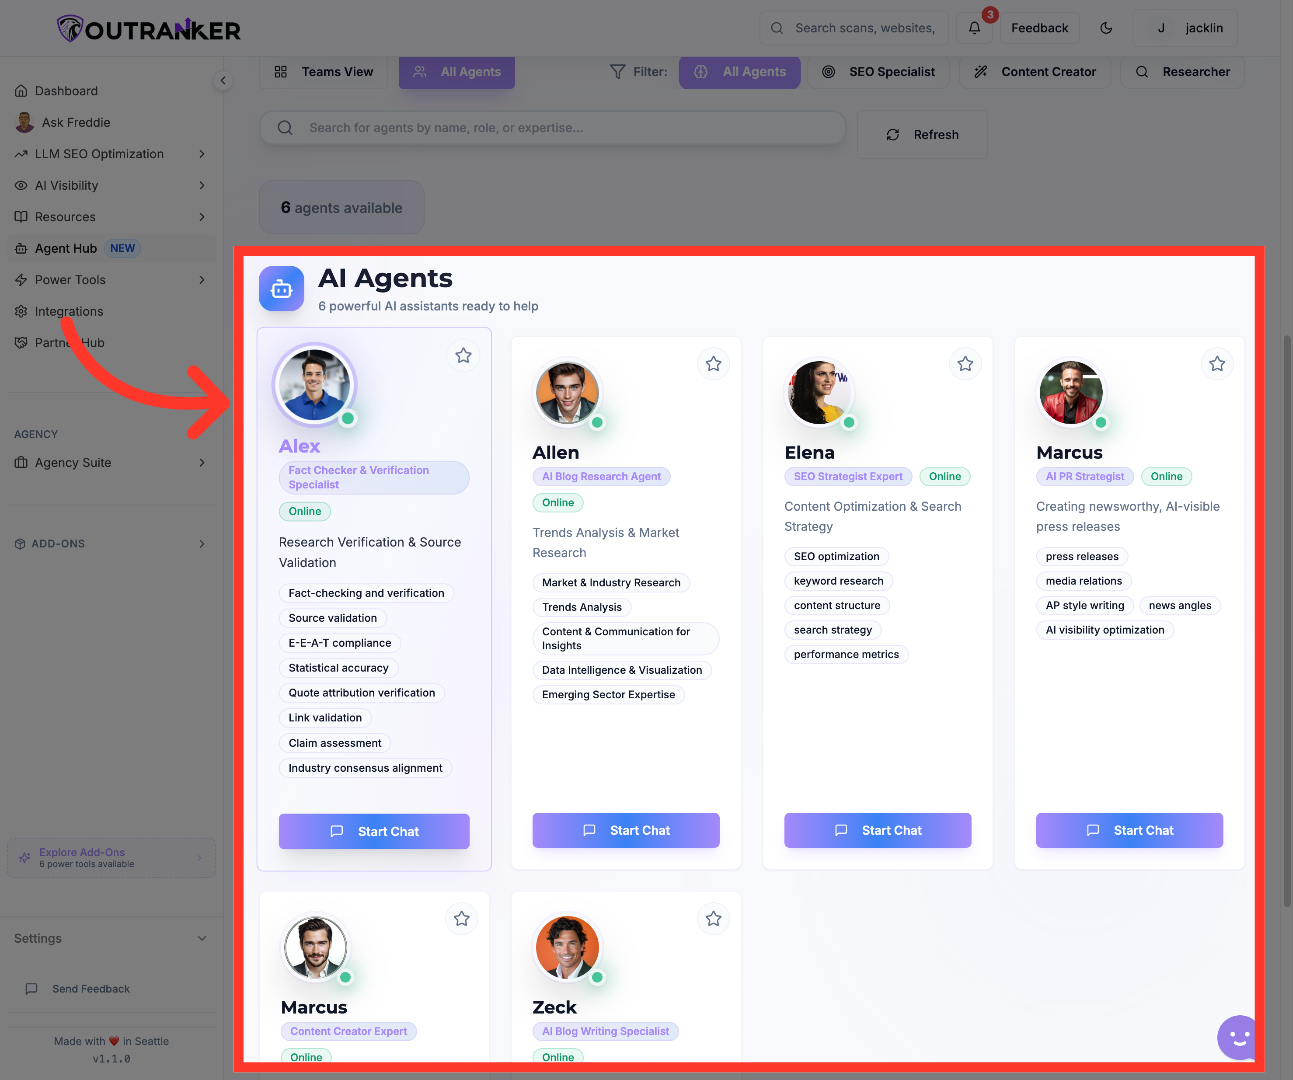
Task: Favorite the Marcus Content Creator Expert card
Action: 461,919
